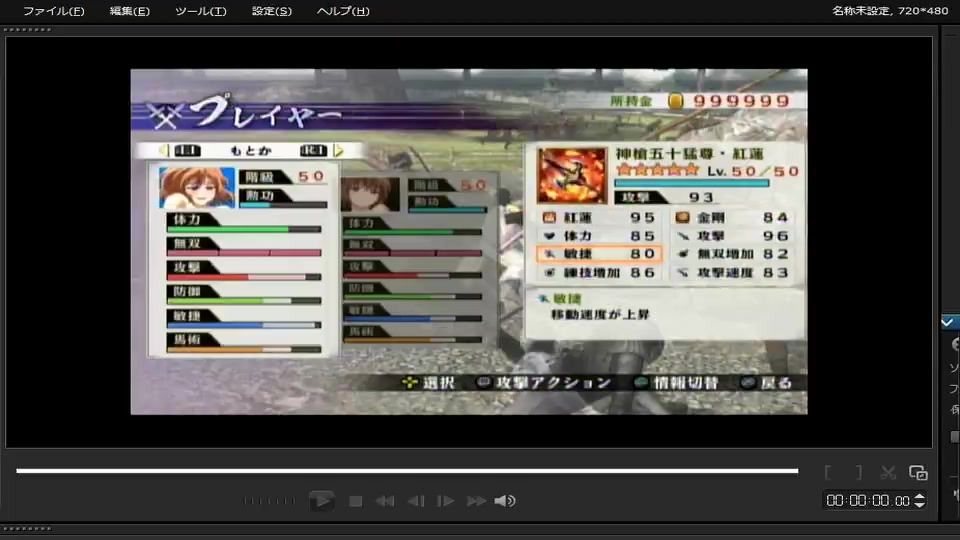
Task: Click the 練技増加 86 stat row in the preview
Action: pyautogui.click(x=599, y=272)
